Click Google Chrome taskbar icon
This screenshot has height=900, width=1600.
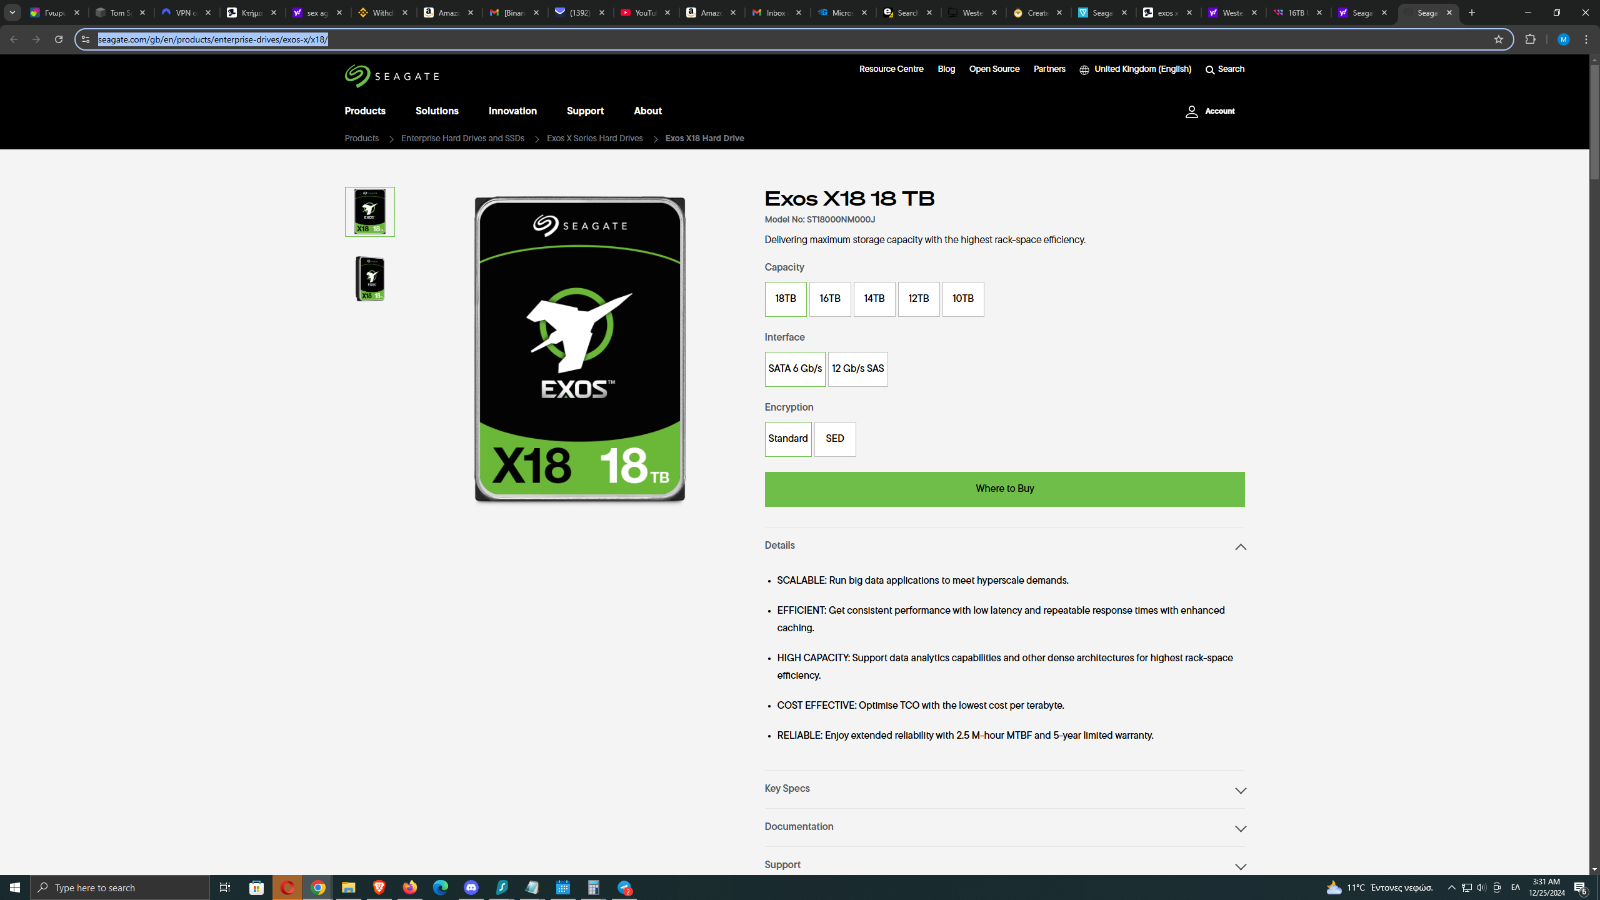click(318, 888)
